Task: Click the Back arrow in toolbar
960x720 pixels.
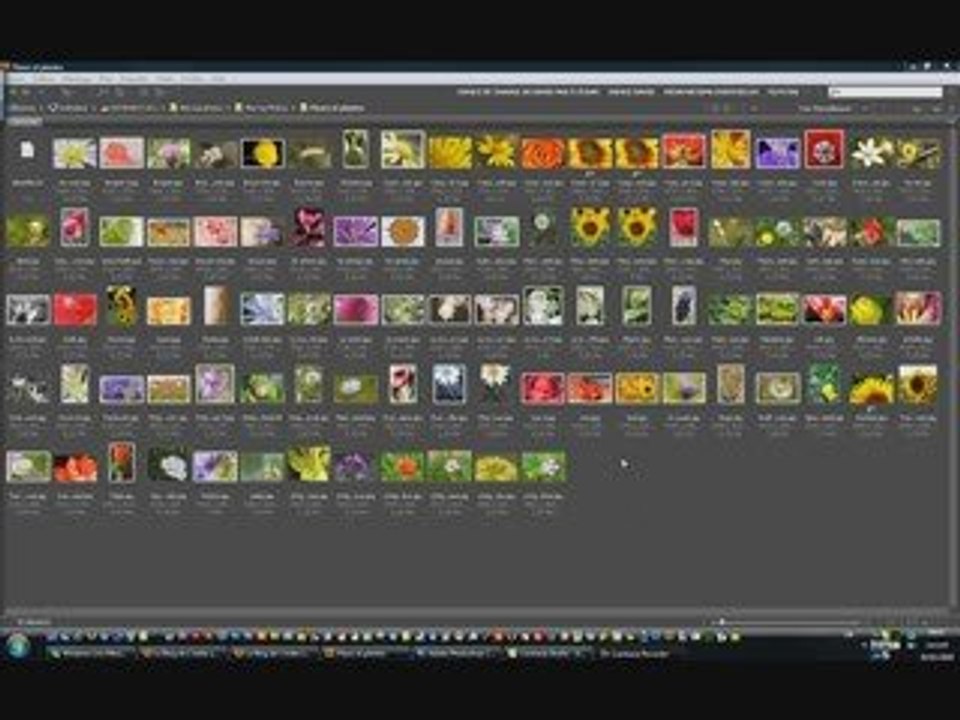Action: point(12,92)
